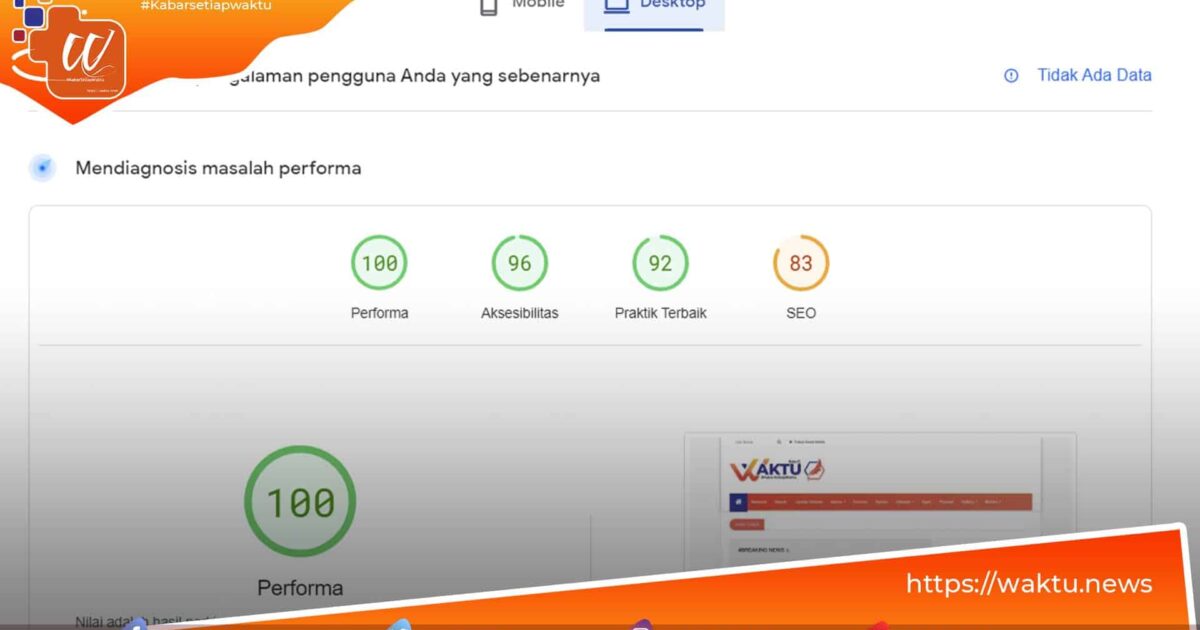The image size is (1200, 630).
Task: Click the phone icon on the Mobile tab
Action: pos(488,5)
